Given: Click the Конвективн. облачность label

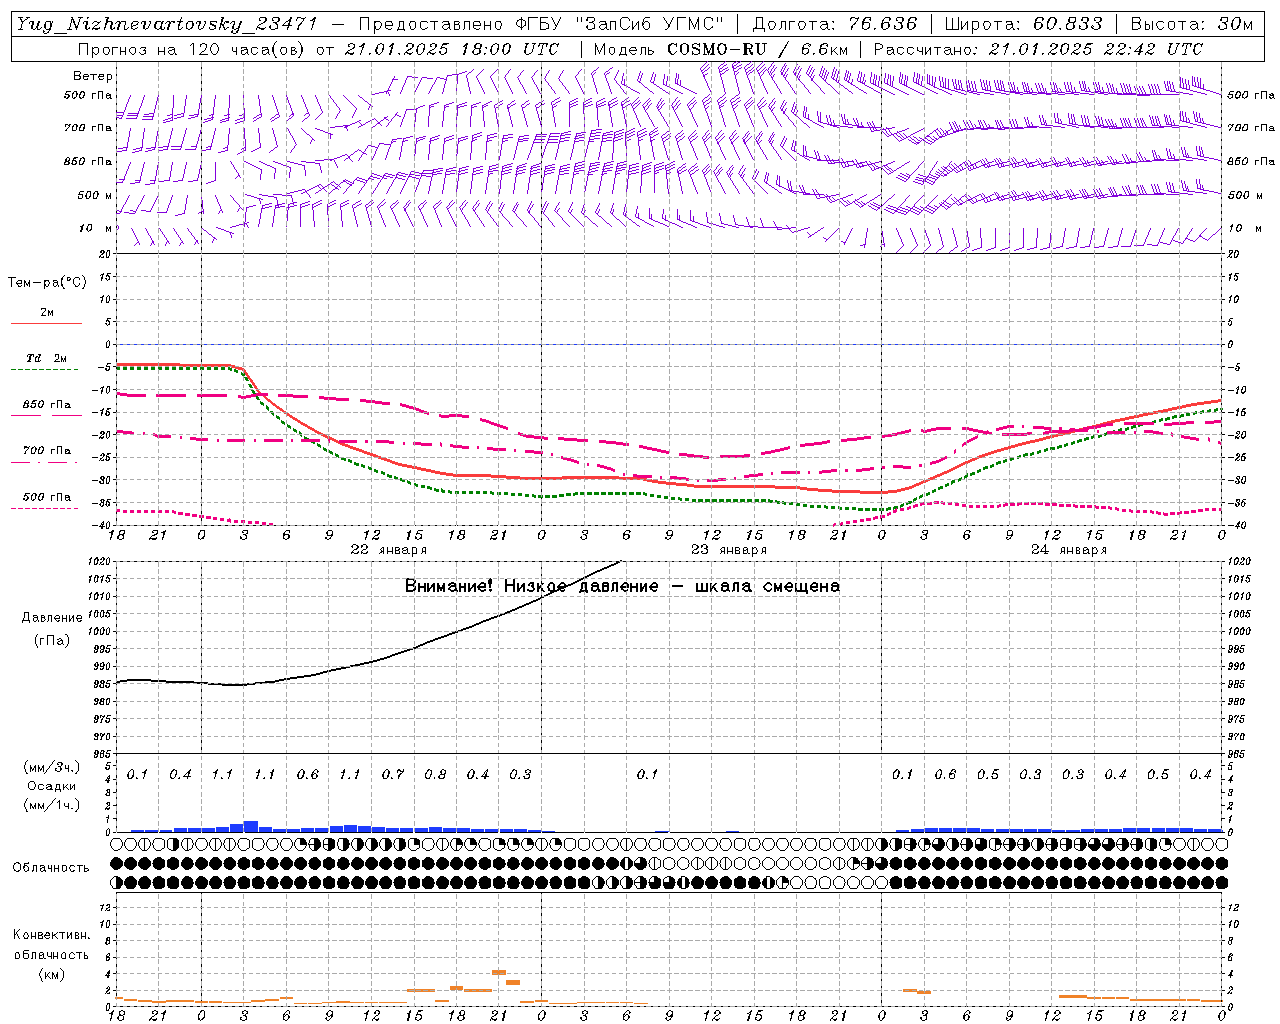Looking at the screenshot, I should pos(51,945).
